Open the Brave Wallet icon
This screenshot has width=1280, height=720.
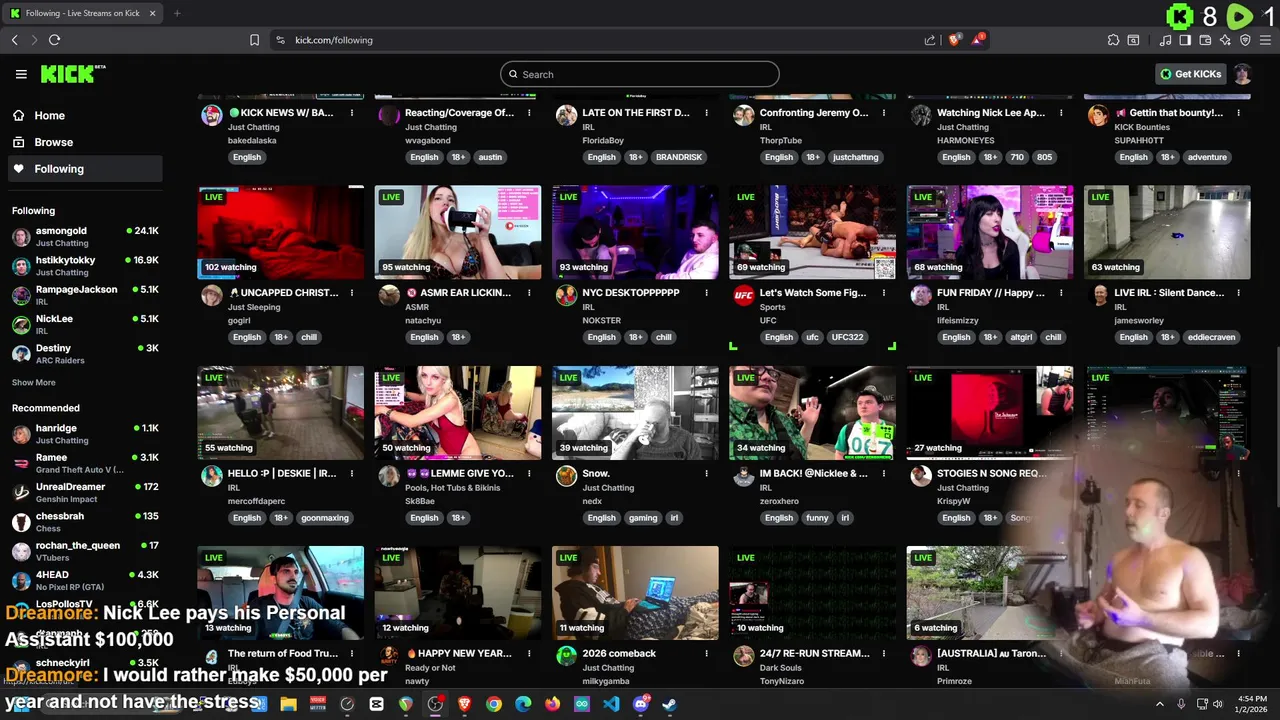1205,40
